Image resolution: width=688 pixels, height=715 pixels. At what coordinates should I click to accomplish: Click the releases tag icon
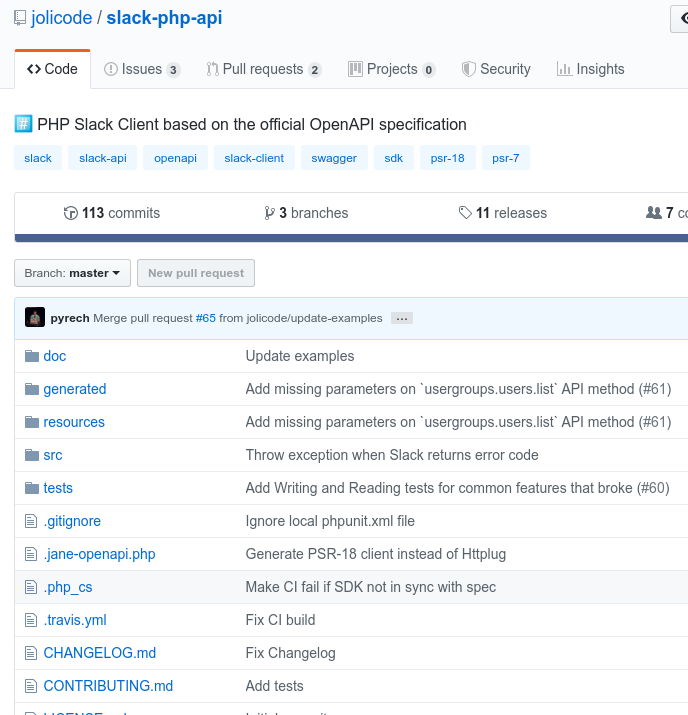click(465, 212)
